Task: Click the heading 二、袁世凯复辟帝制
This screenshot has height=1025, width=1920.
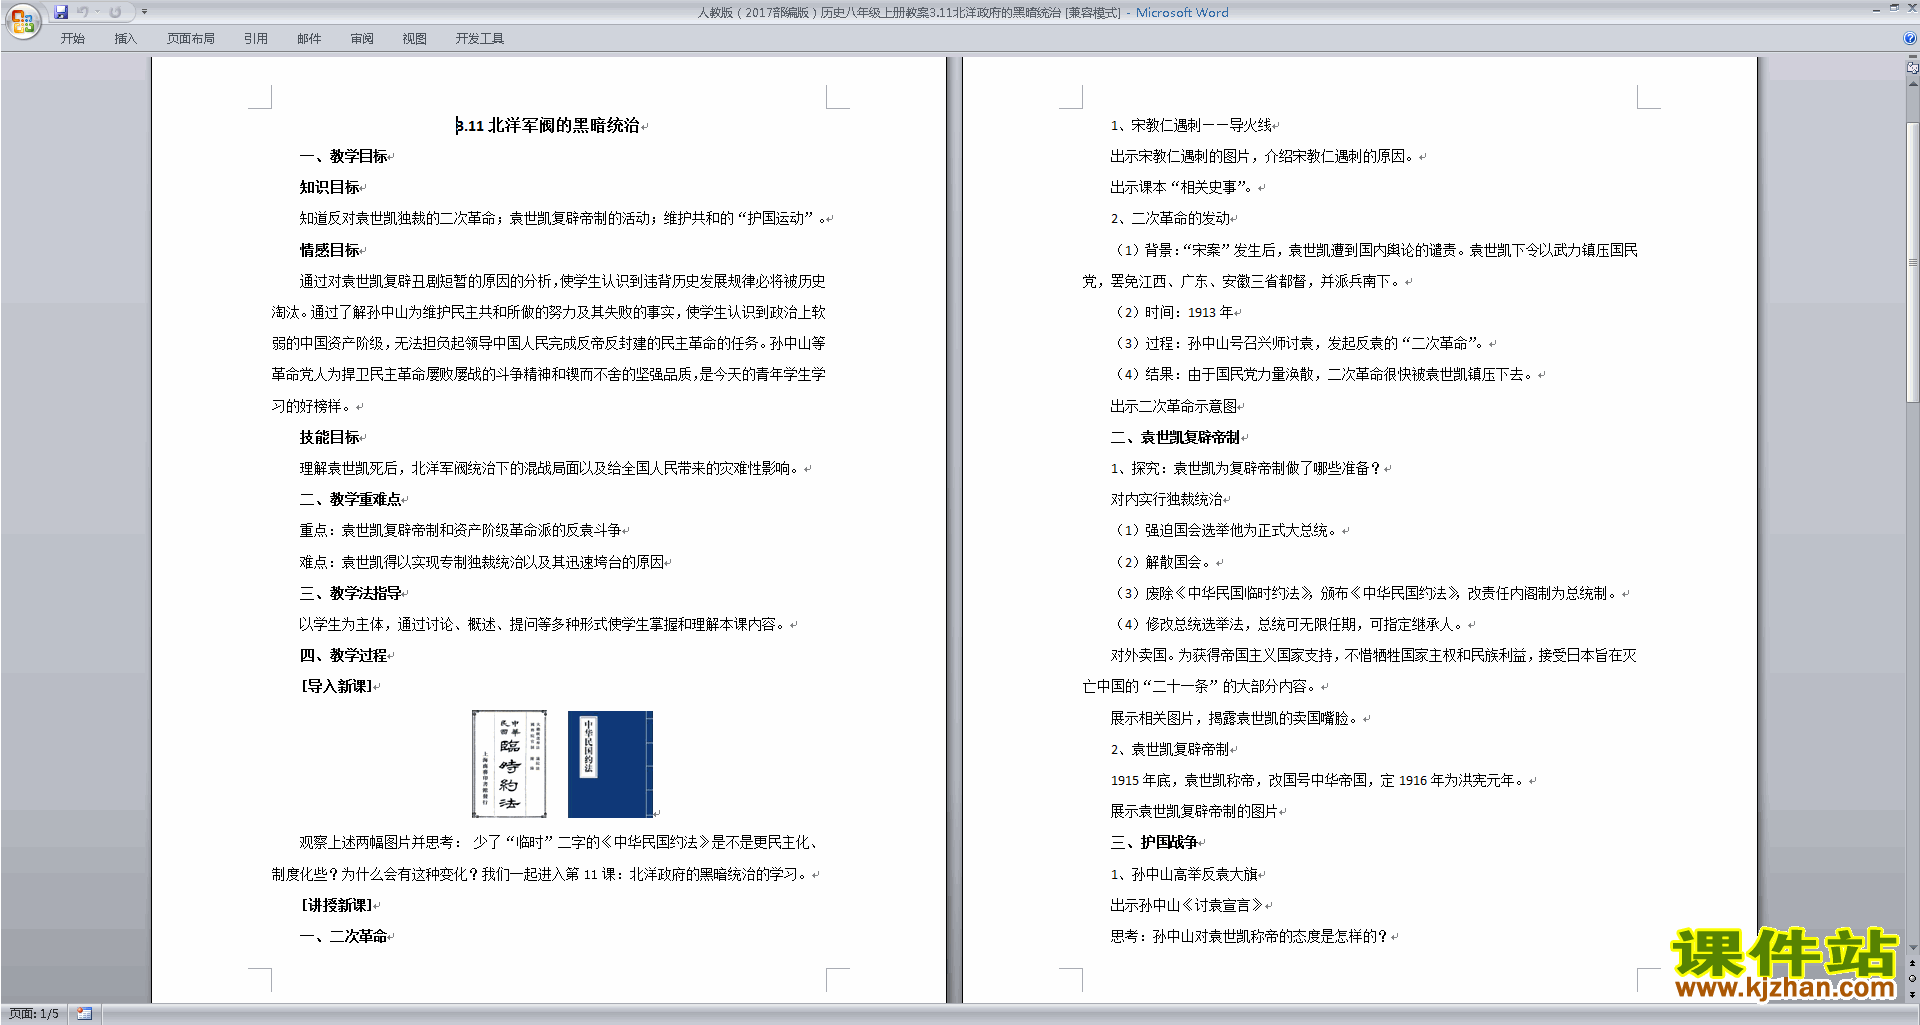Action: point(1175,437)
